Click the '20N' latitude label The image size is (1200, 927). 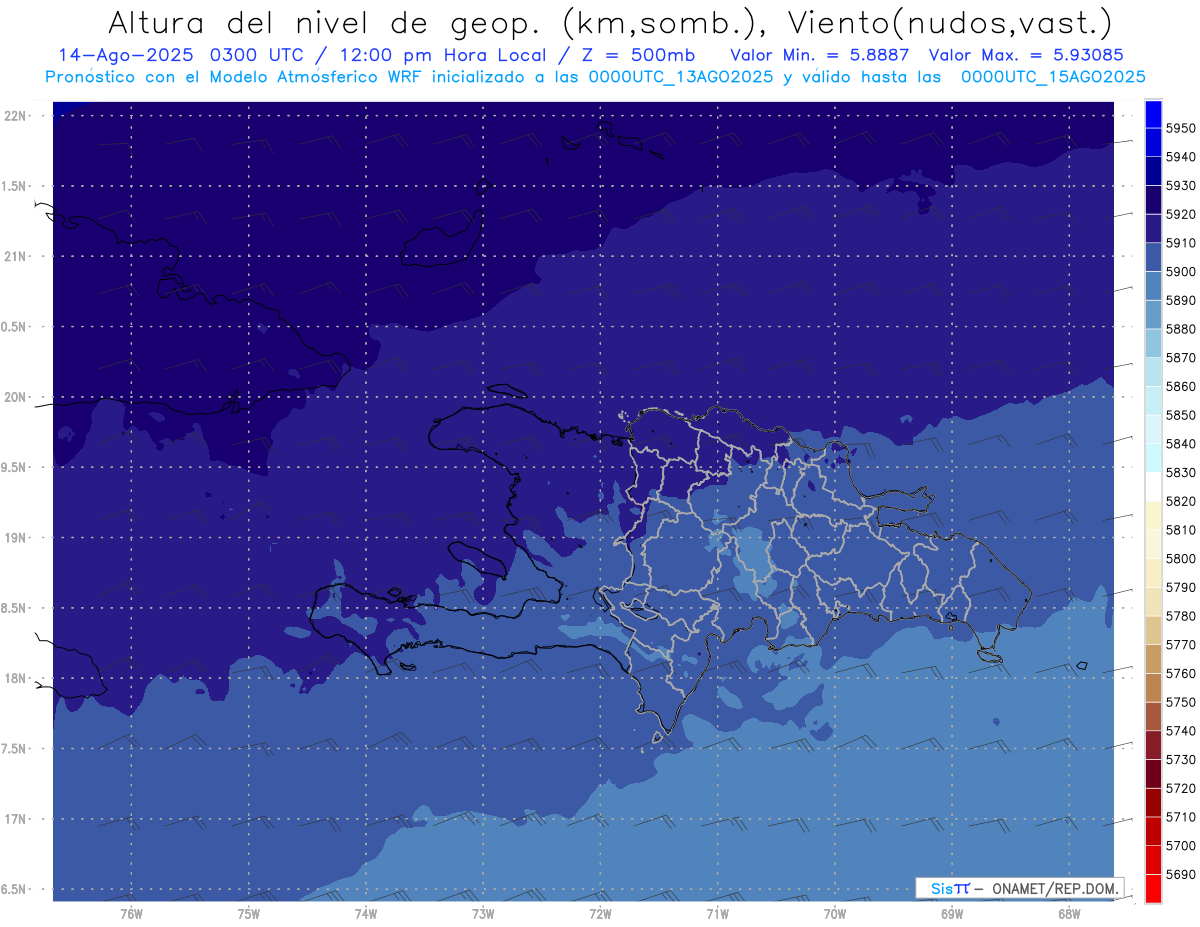(16, 397)
